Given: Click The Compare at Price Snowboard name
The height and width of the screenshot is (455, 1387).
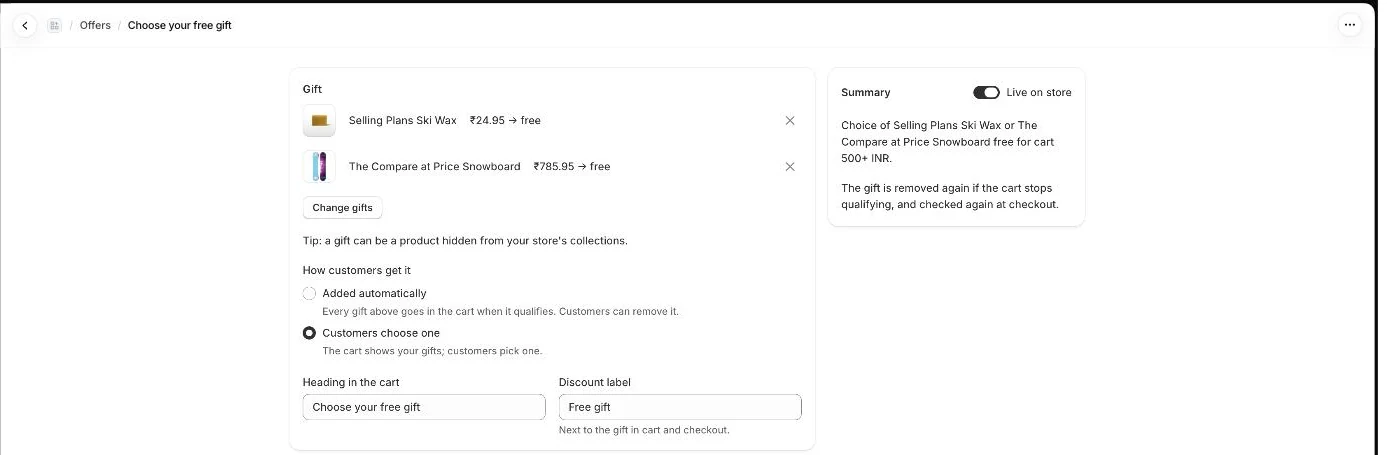Looking at the screenshot, I should tap(435, 167).
